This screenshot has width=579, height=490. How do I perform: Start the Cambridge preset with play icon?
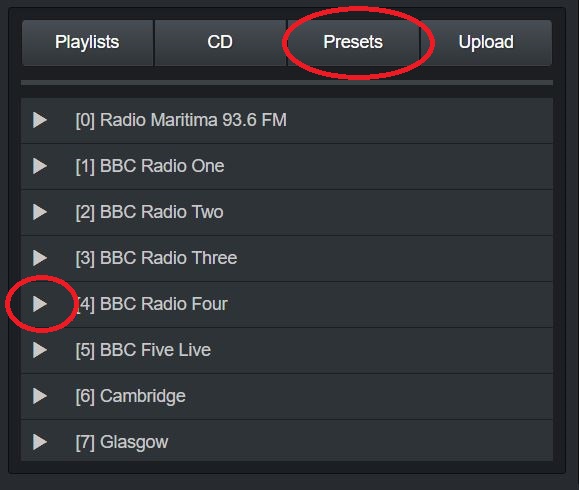(40, 396)
